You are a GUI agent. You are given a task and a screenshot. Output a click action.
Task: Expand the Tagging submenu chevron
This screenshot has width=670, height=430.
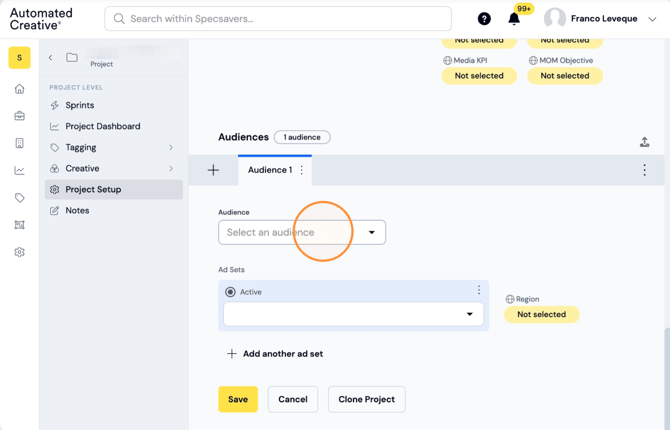pyautogui.click(x=171, y=147)
